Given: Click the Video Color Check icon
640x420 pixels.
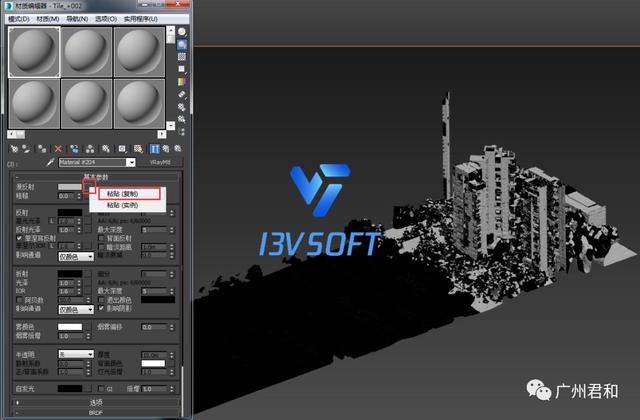Looking at the screenshot, I should [182, 82].
